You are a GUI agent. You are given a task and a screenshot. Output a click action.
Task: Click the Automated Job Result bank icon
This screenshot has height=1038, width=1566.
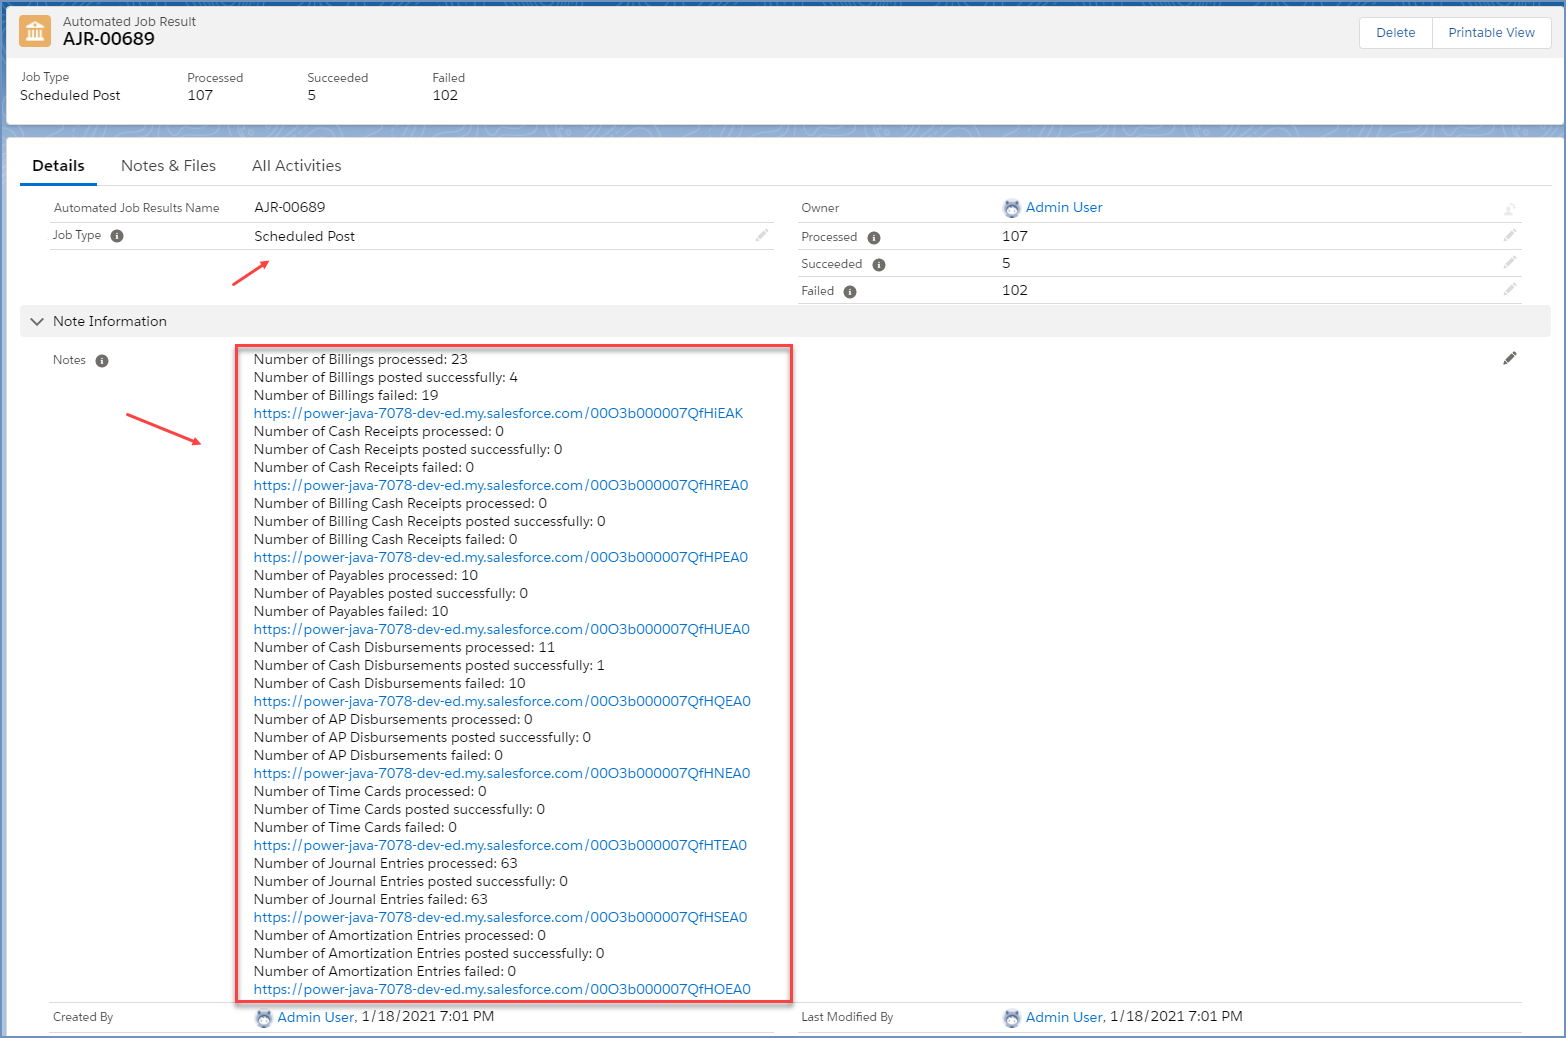click(36, 32)
